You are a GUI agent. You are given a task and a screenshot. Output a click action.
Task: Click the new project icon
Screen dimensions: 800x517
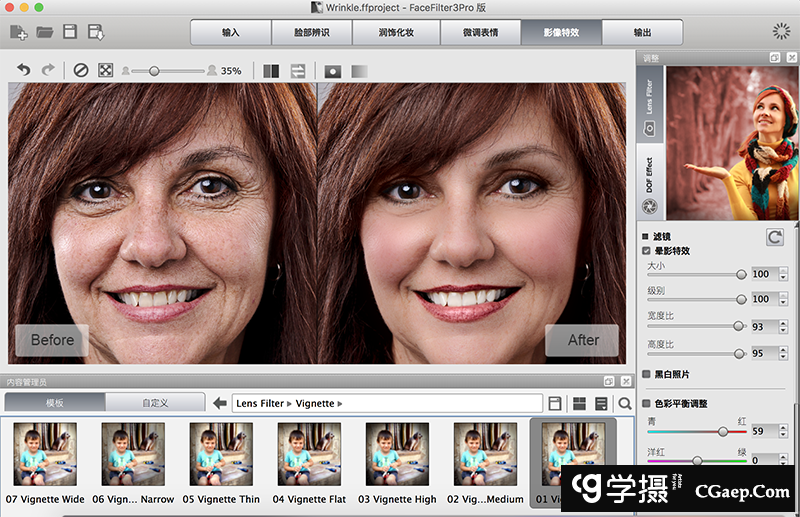click(19, 32)
